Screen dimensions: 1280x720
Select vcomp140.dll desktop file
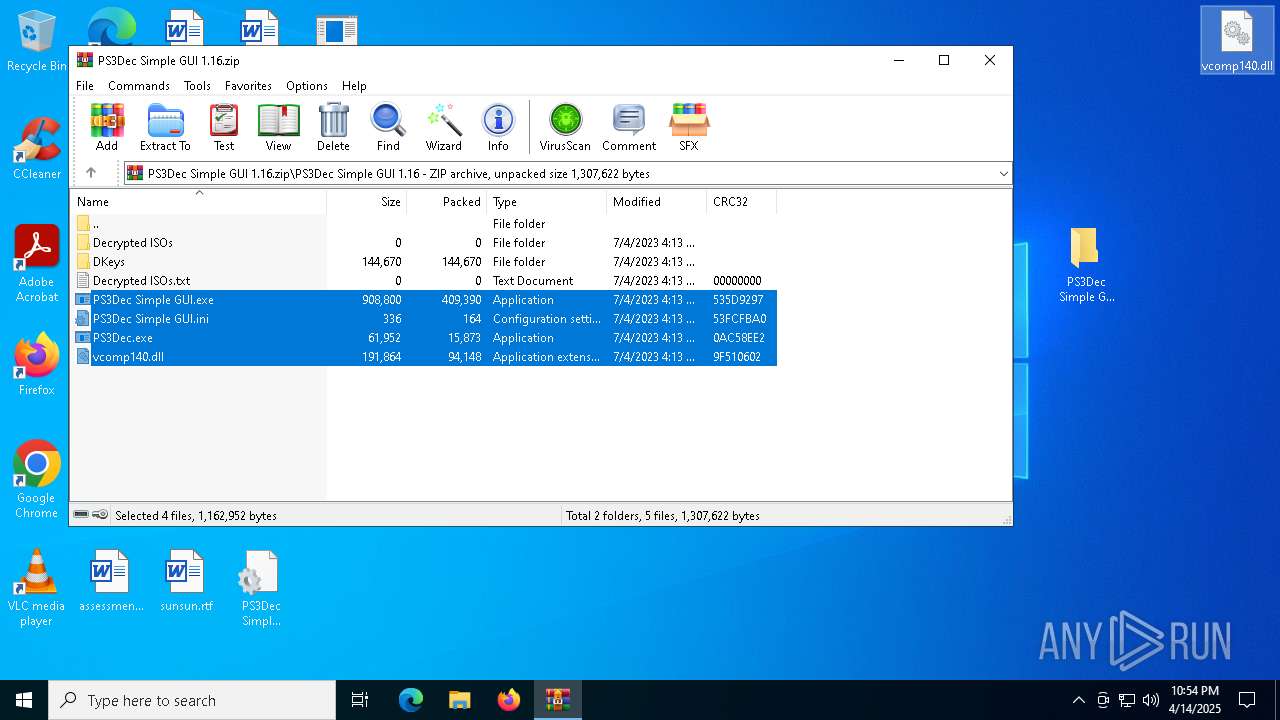pyautogui.click(x=1237, y=40)
